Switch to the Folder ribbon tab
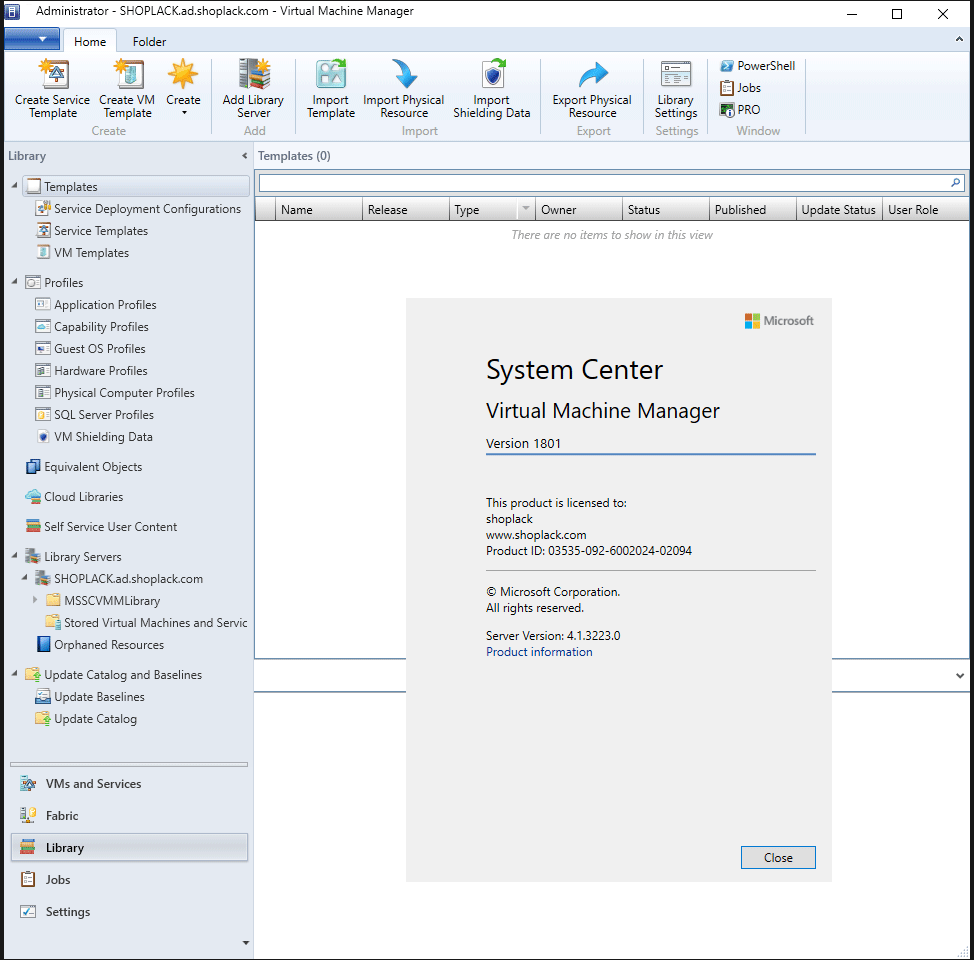Image resolution: width=974 pixels, height=960 pixels. 149,42
